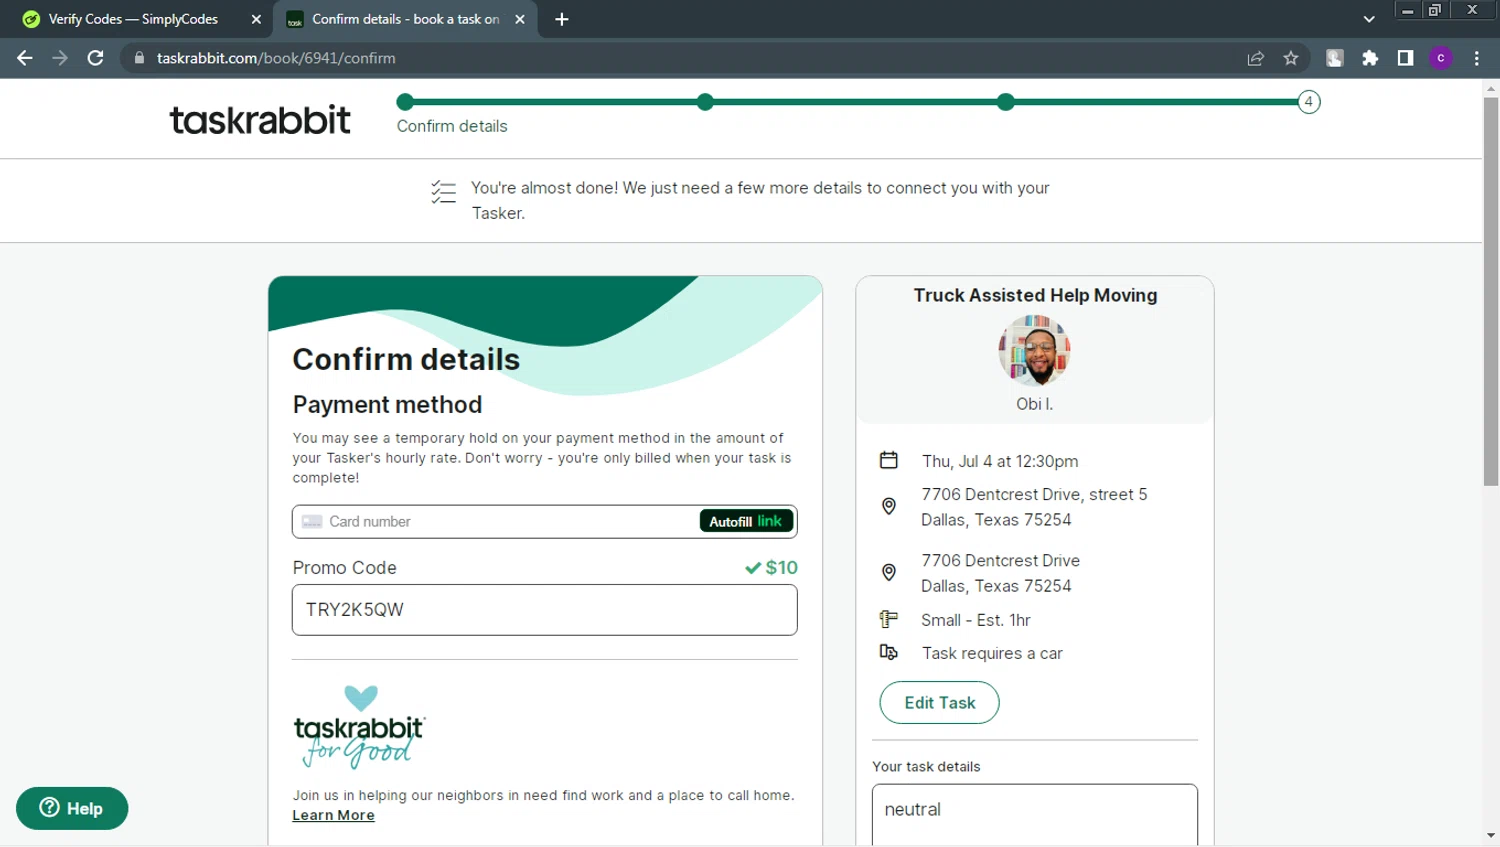
Task: Go back to the previous page
Action: (25, 58)
